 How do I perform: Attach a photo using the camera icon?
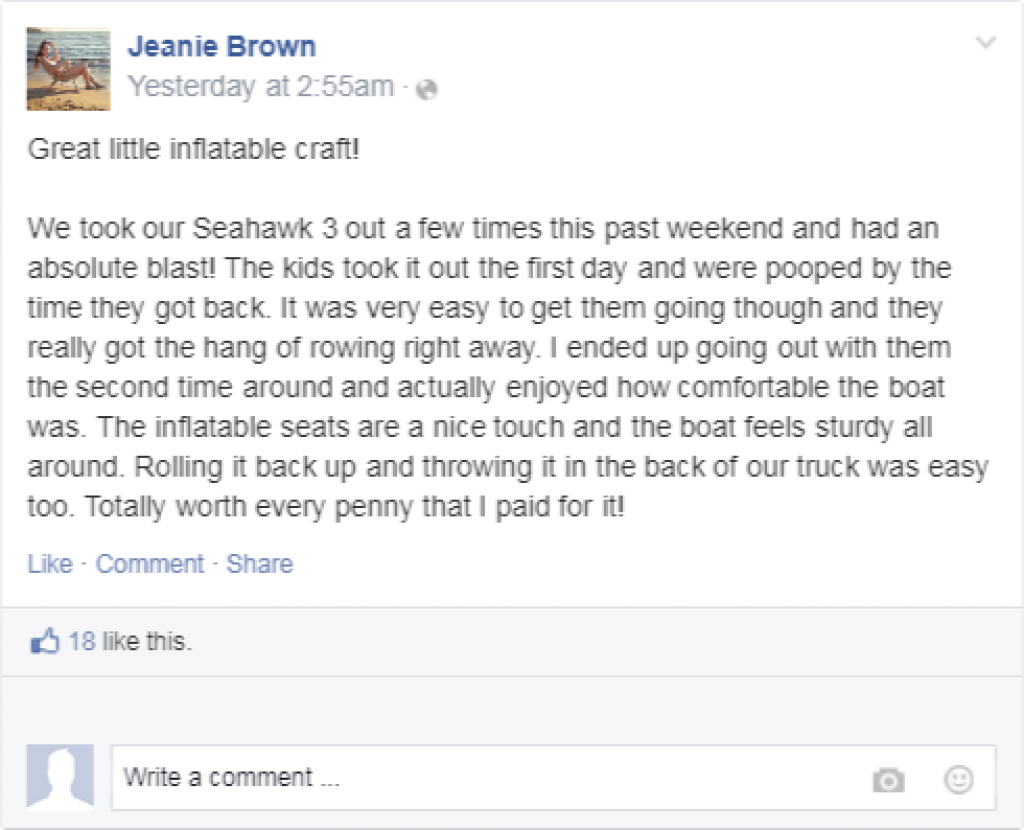887,780
